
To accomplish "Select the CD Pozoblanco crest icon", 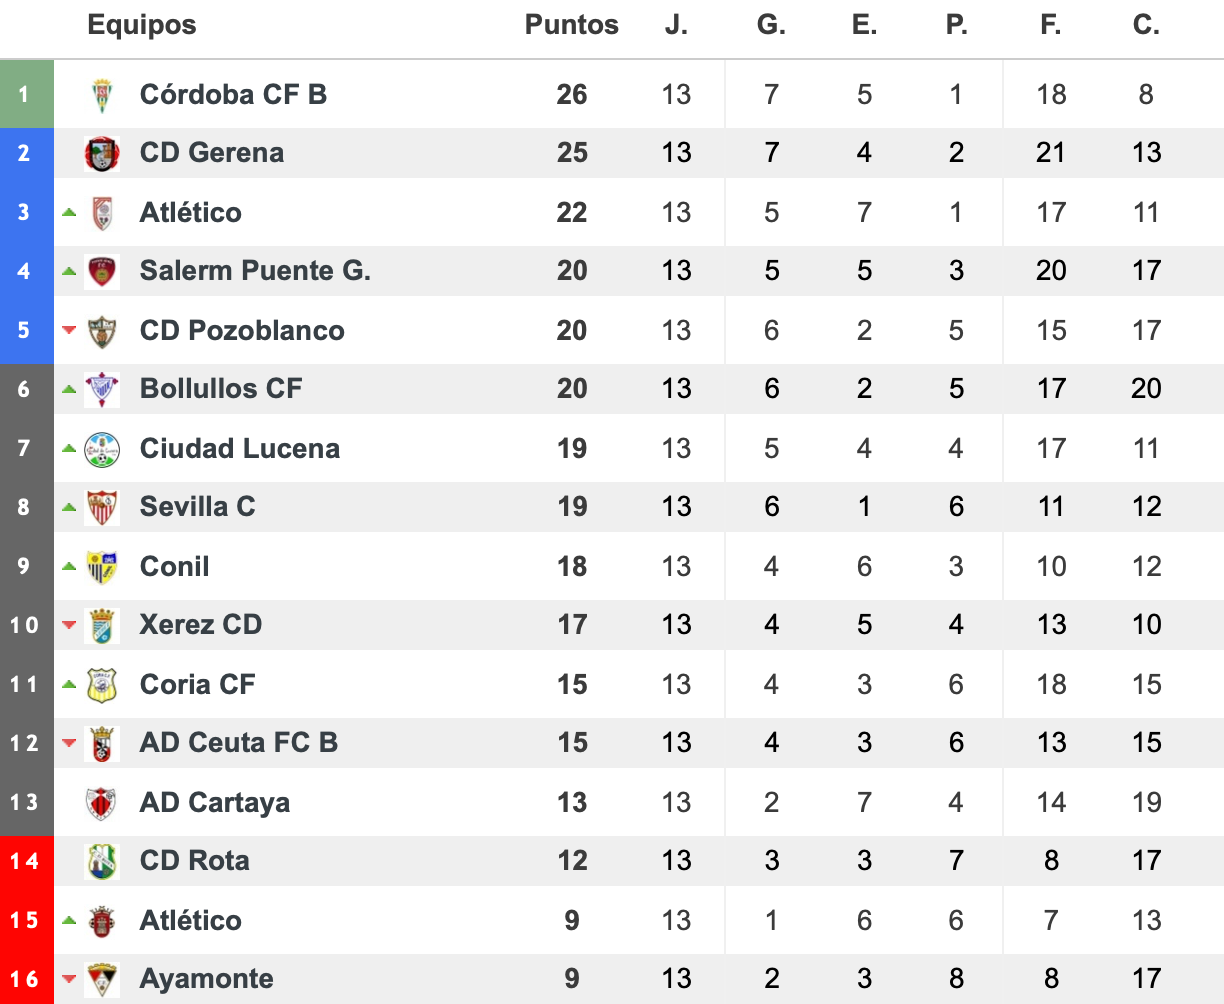I will (102, 331).
